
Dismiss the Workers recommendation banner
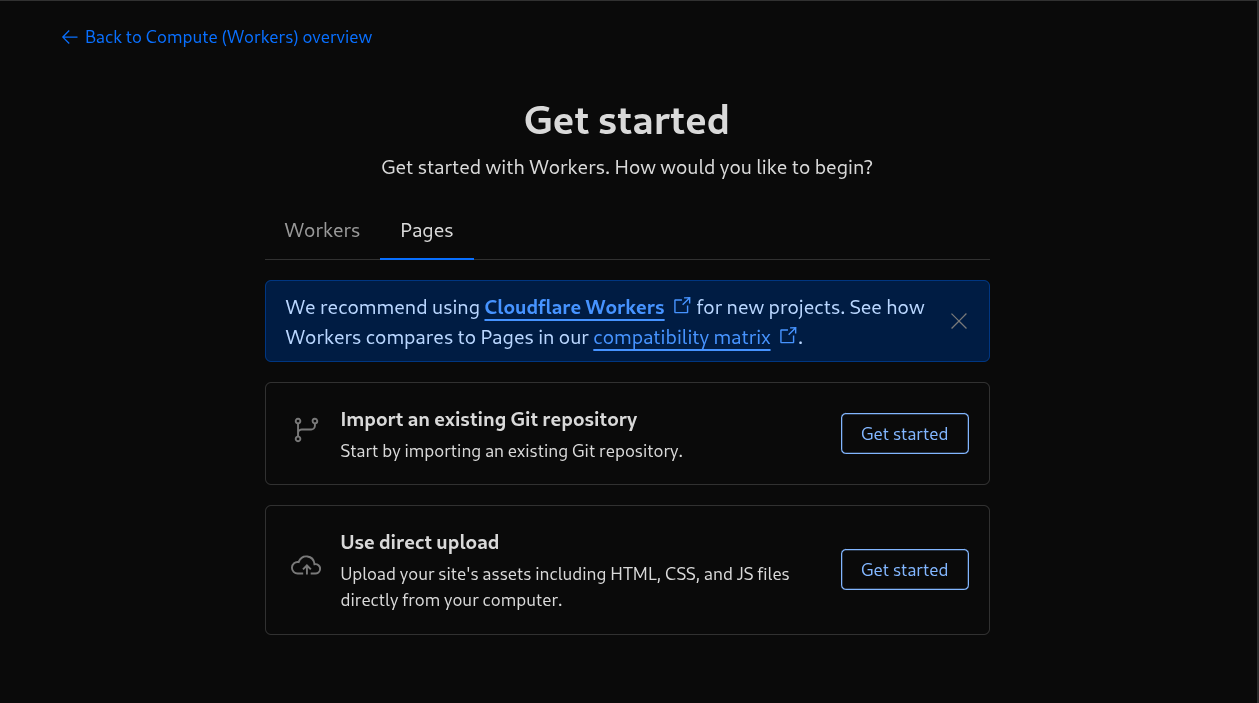(959, 321)
